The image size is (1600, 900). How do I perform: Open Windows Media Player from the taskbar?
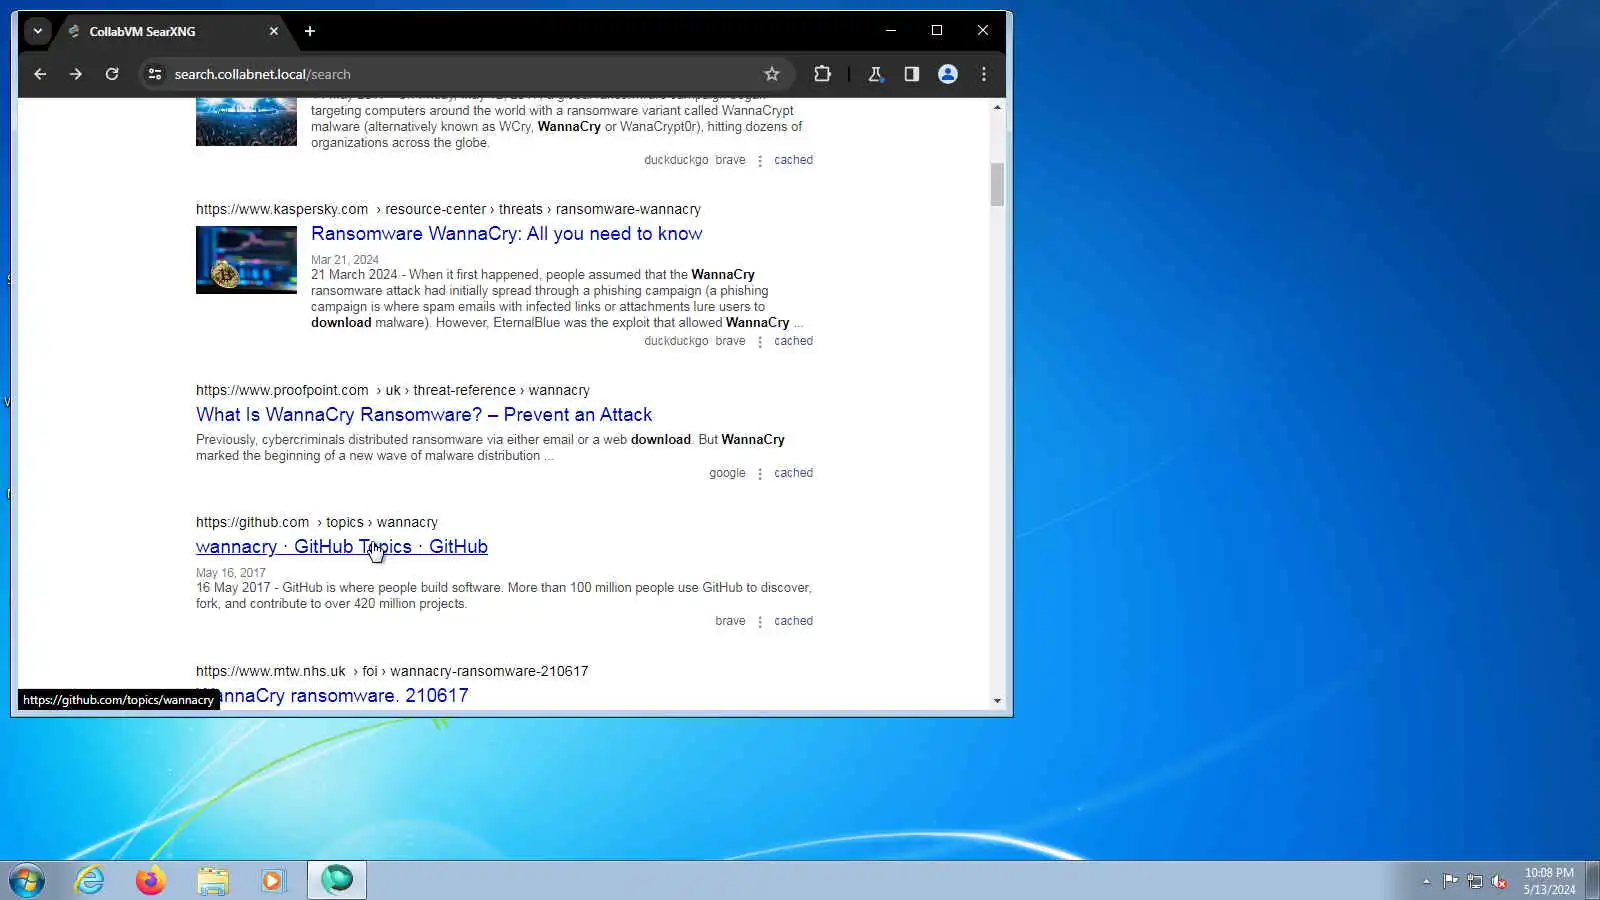coord(273,881)
